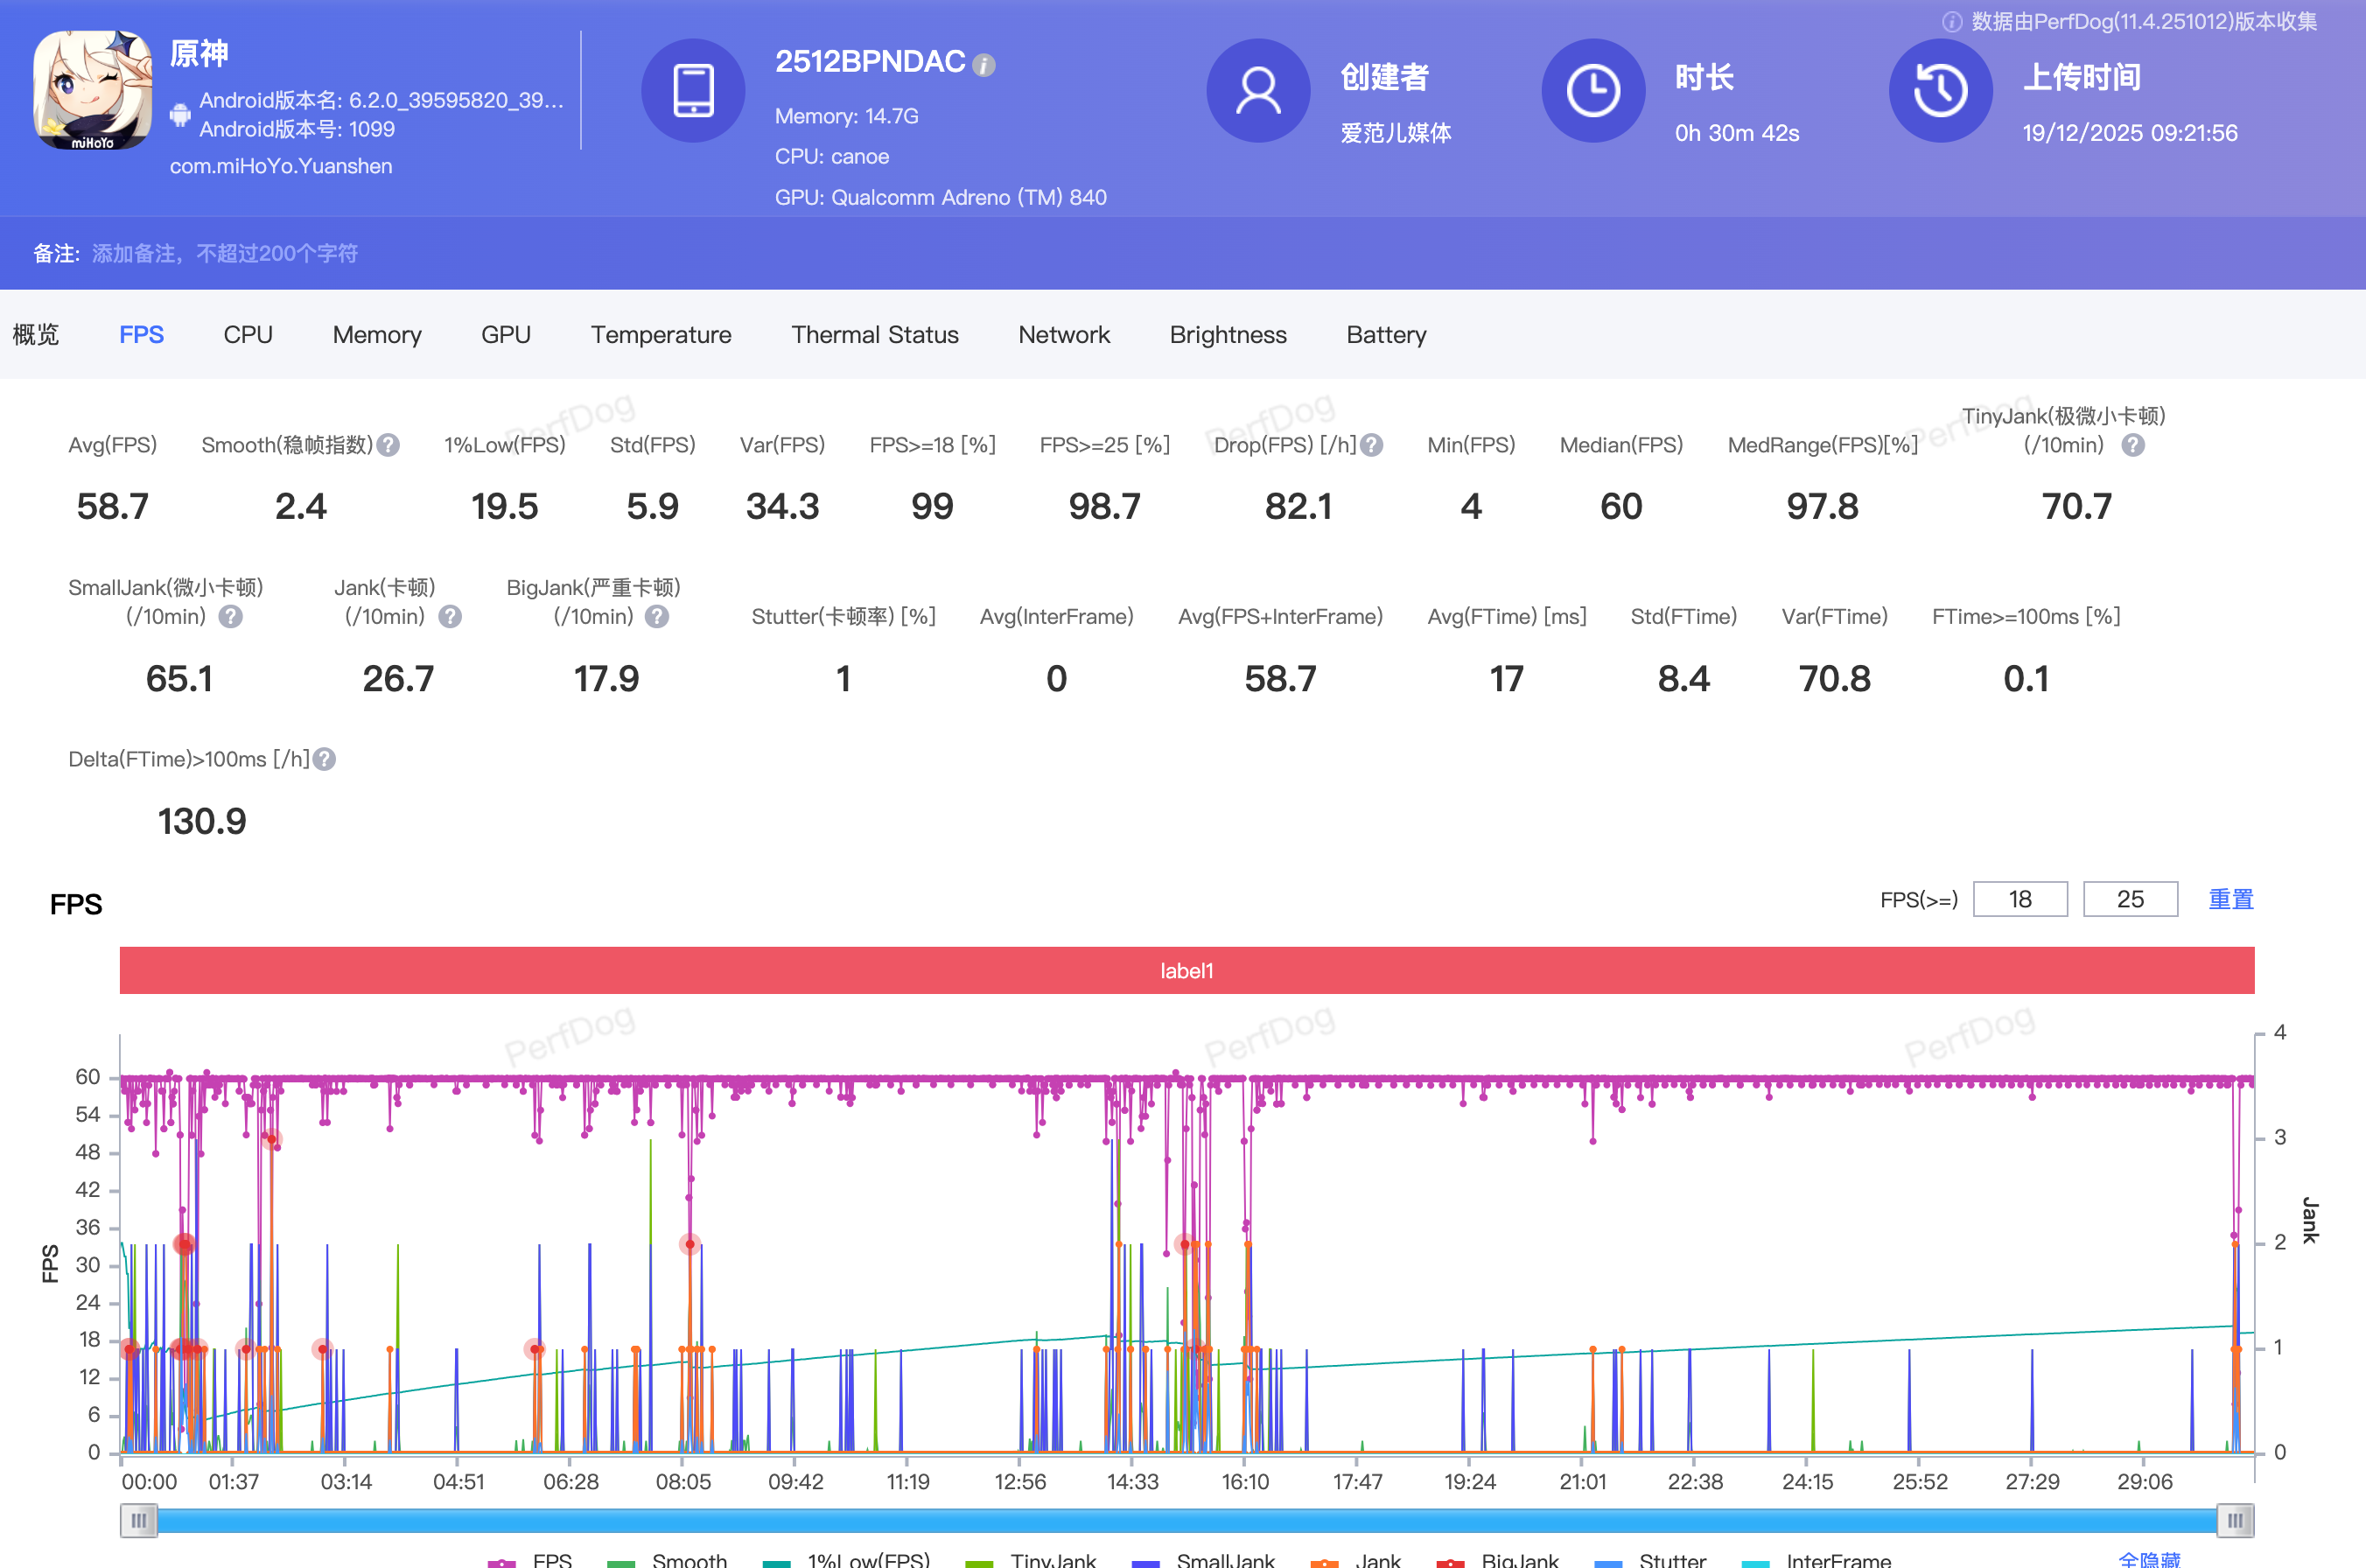Switch to the CPU tab
The width and height of the screenshot is (2366, 1568).
(x=247, y=335)
